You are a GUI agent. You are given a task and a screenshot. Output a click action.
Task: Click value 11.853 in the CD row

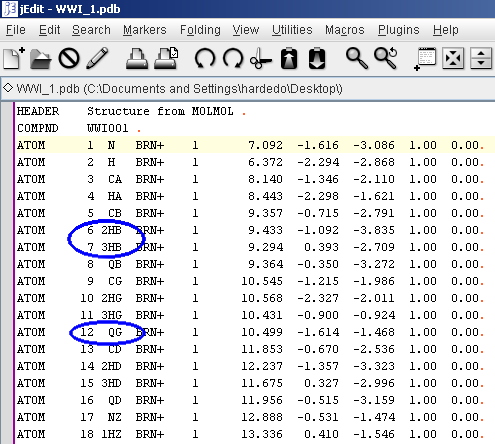(262, 349)
